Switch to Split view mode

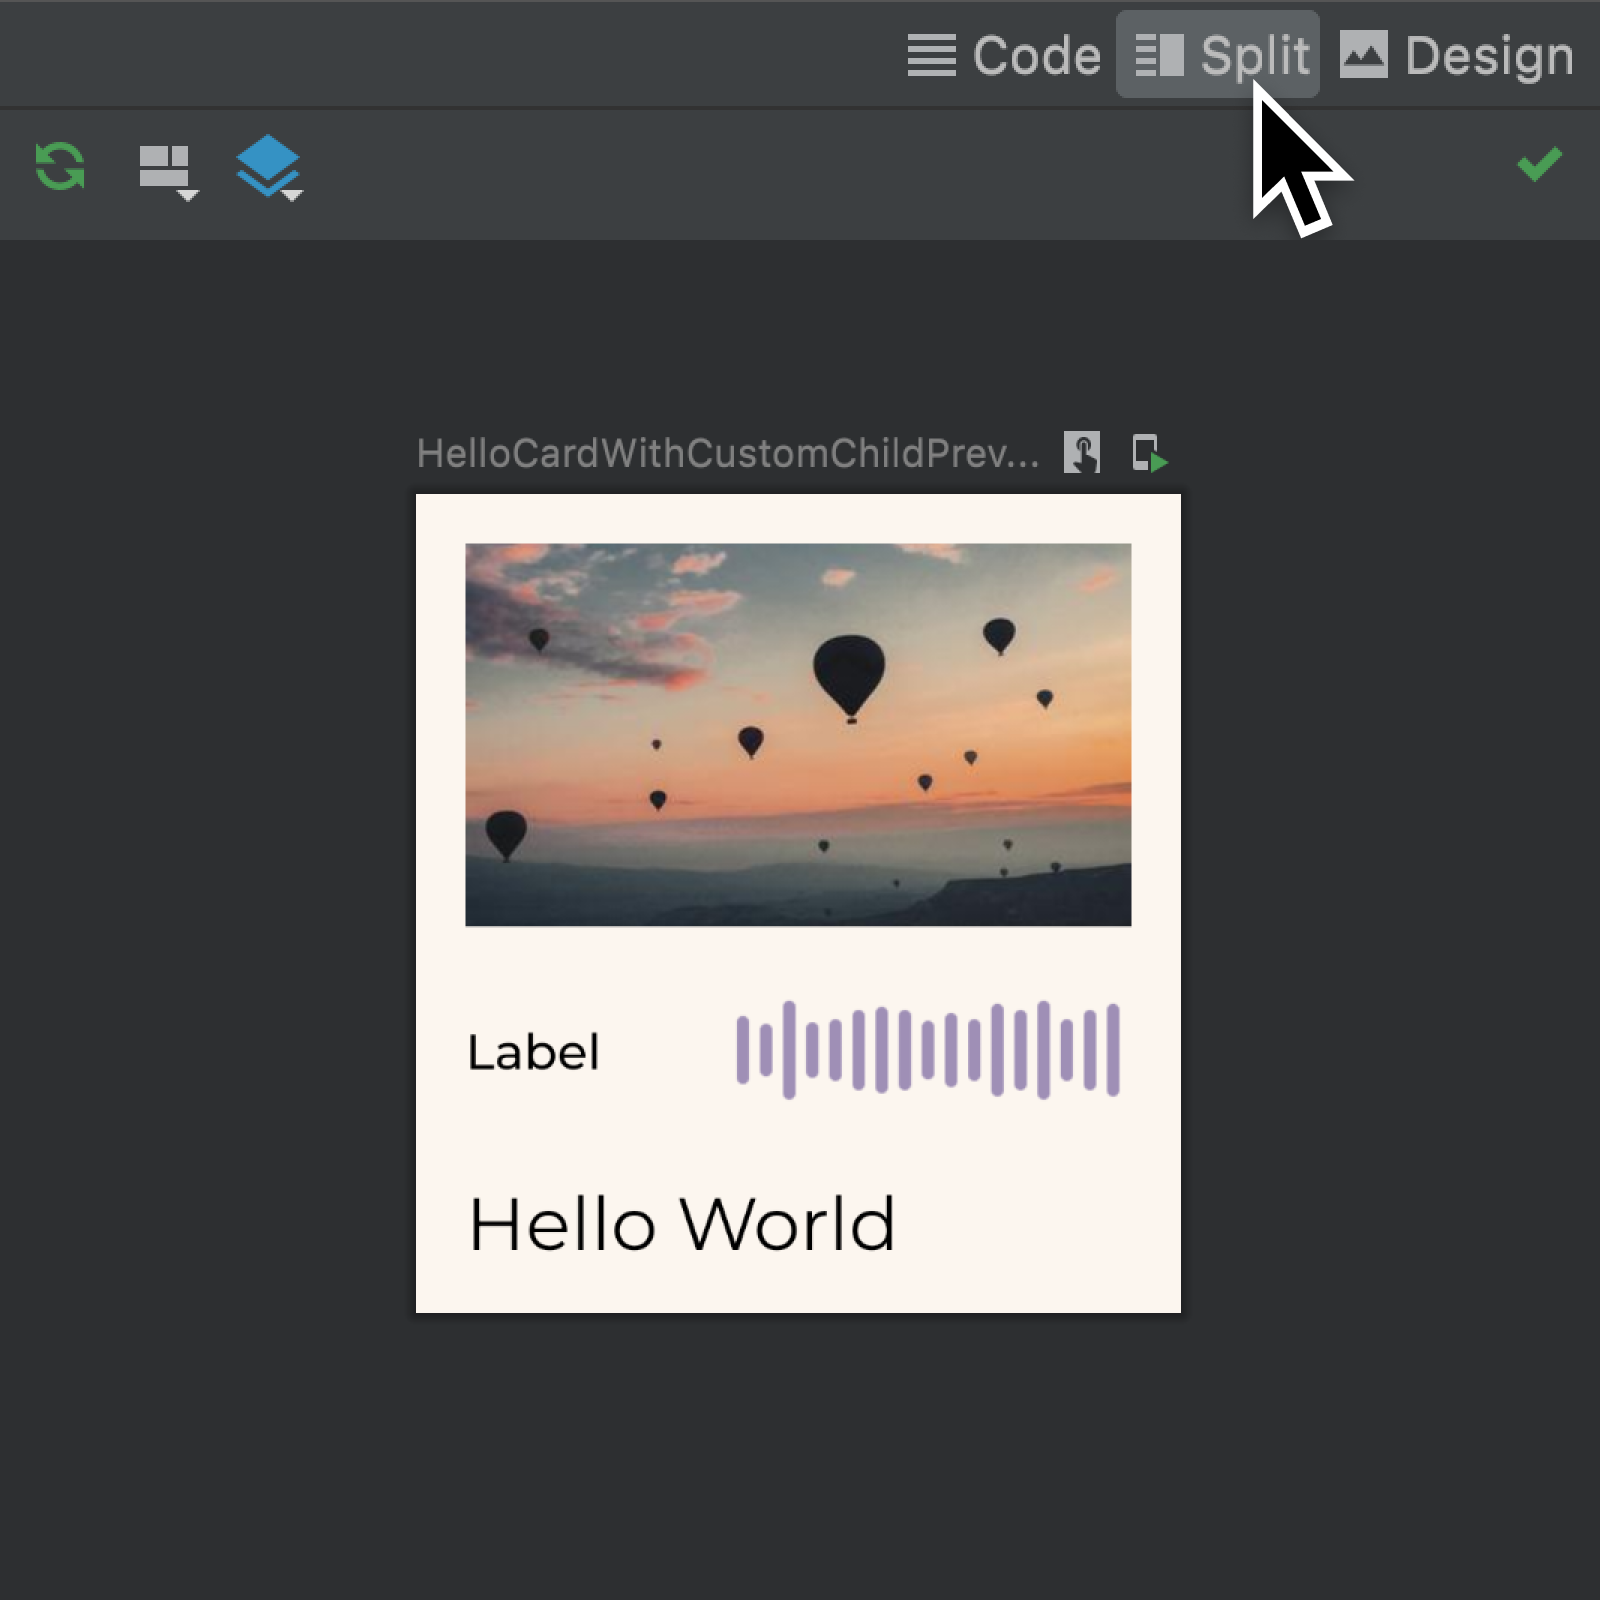(1218, 55)
